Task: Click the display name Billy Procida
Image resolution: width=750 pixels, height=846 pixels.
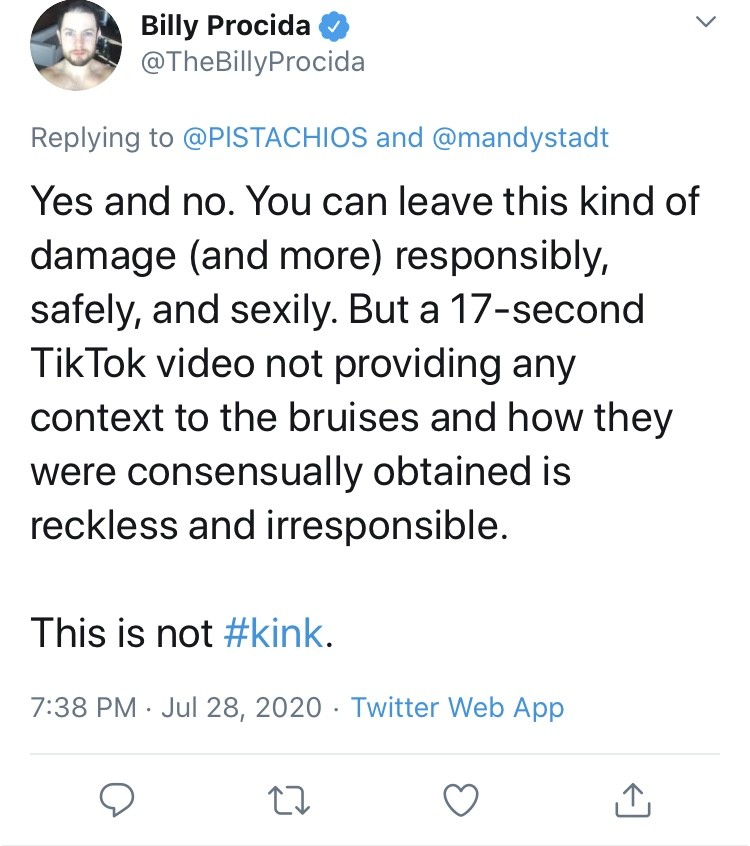Action: pyautogui.click(x=225, y=25)
